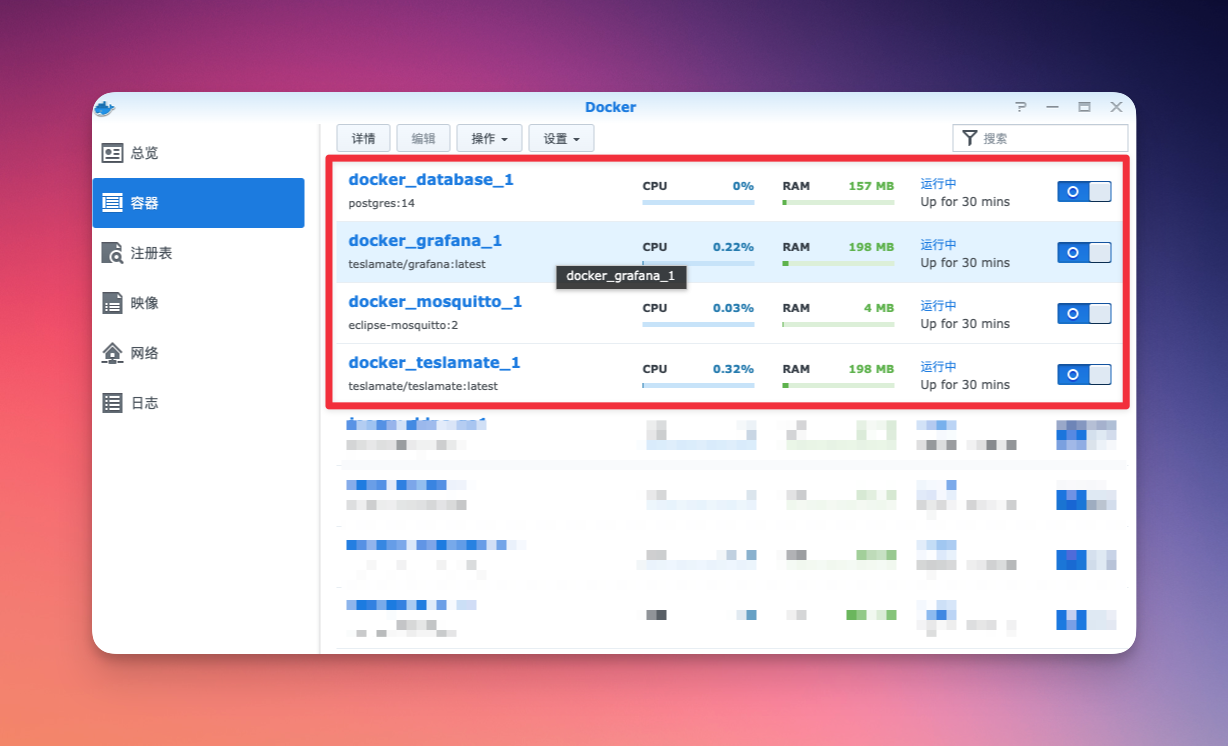Click the 容器 list icon in sidebar
The height and width of the screenshot is (746, 1228).
tap(113, 203)
